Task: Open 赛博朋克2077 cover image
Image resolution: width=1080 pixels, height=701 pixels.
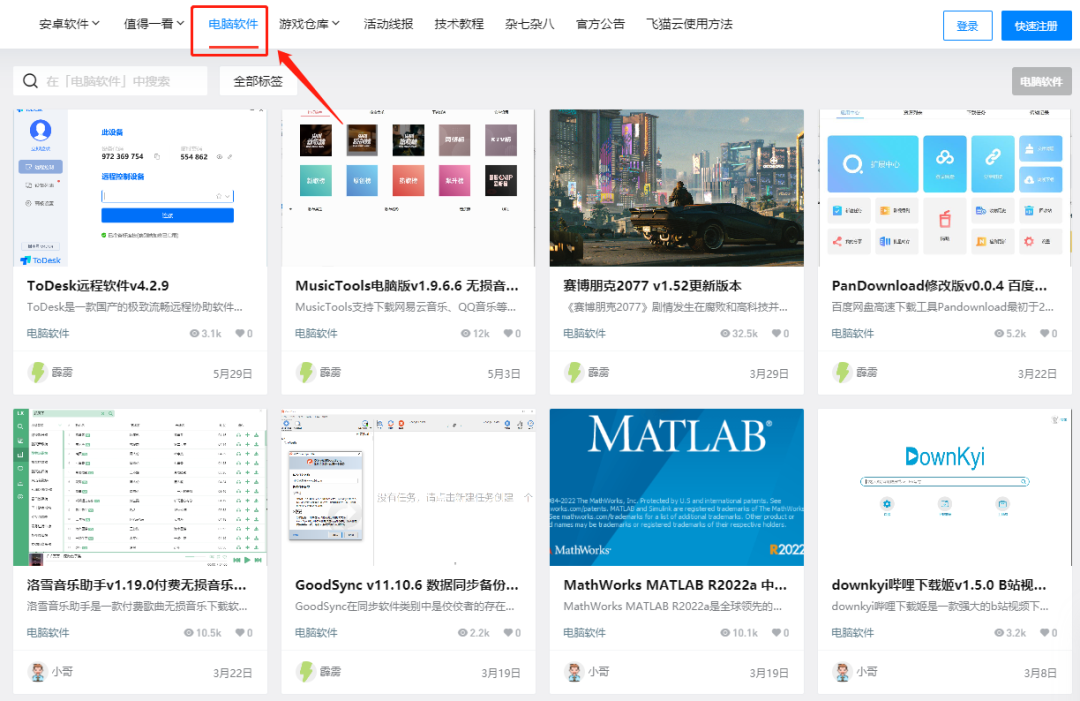Action: tap(676, 187)
